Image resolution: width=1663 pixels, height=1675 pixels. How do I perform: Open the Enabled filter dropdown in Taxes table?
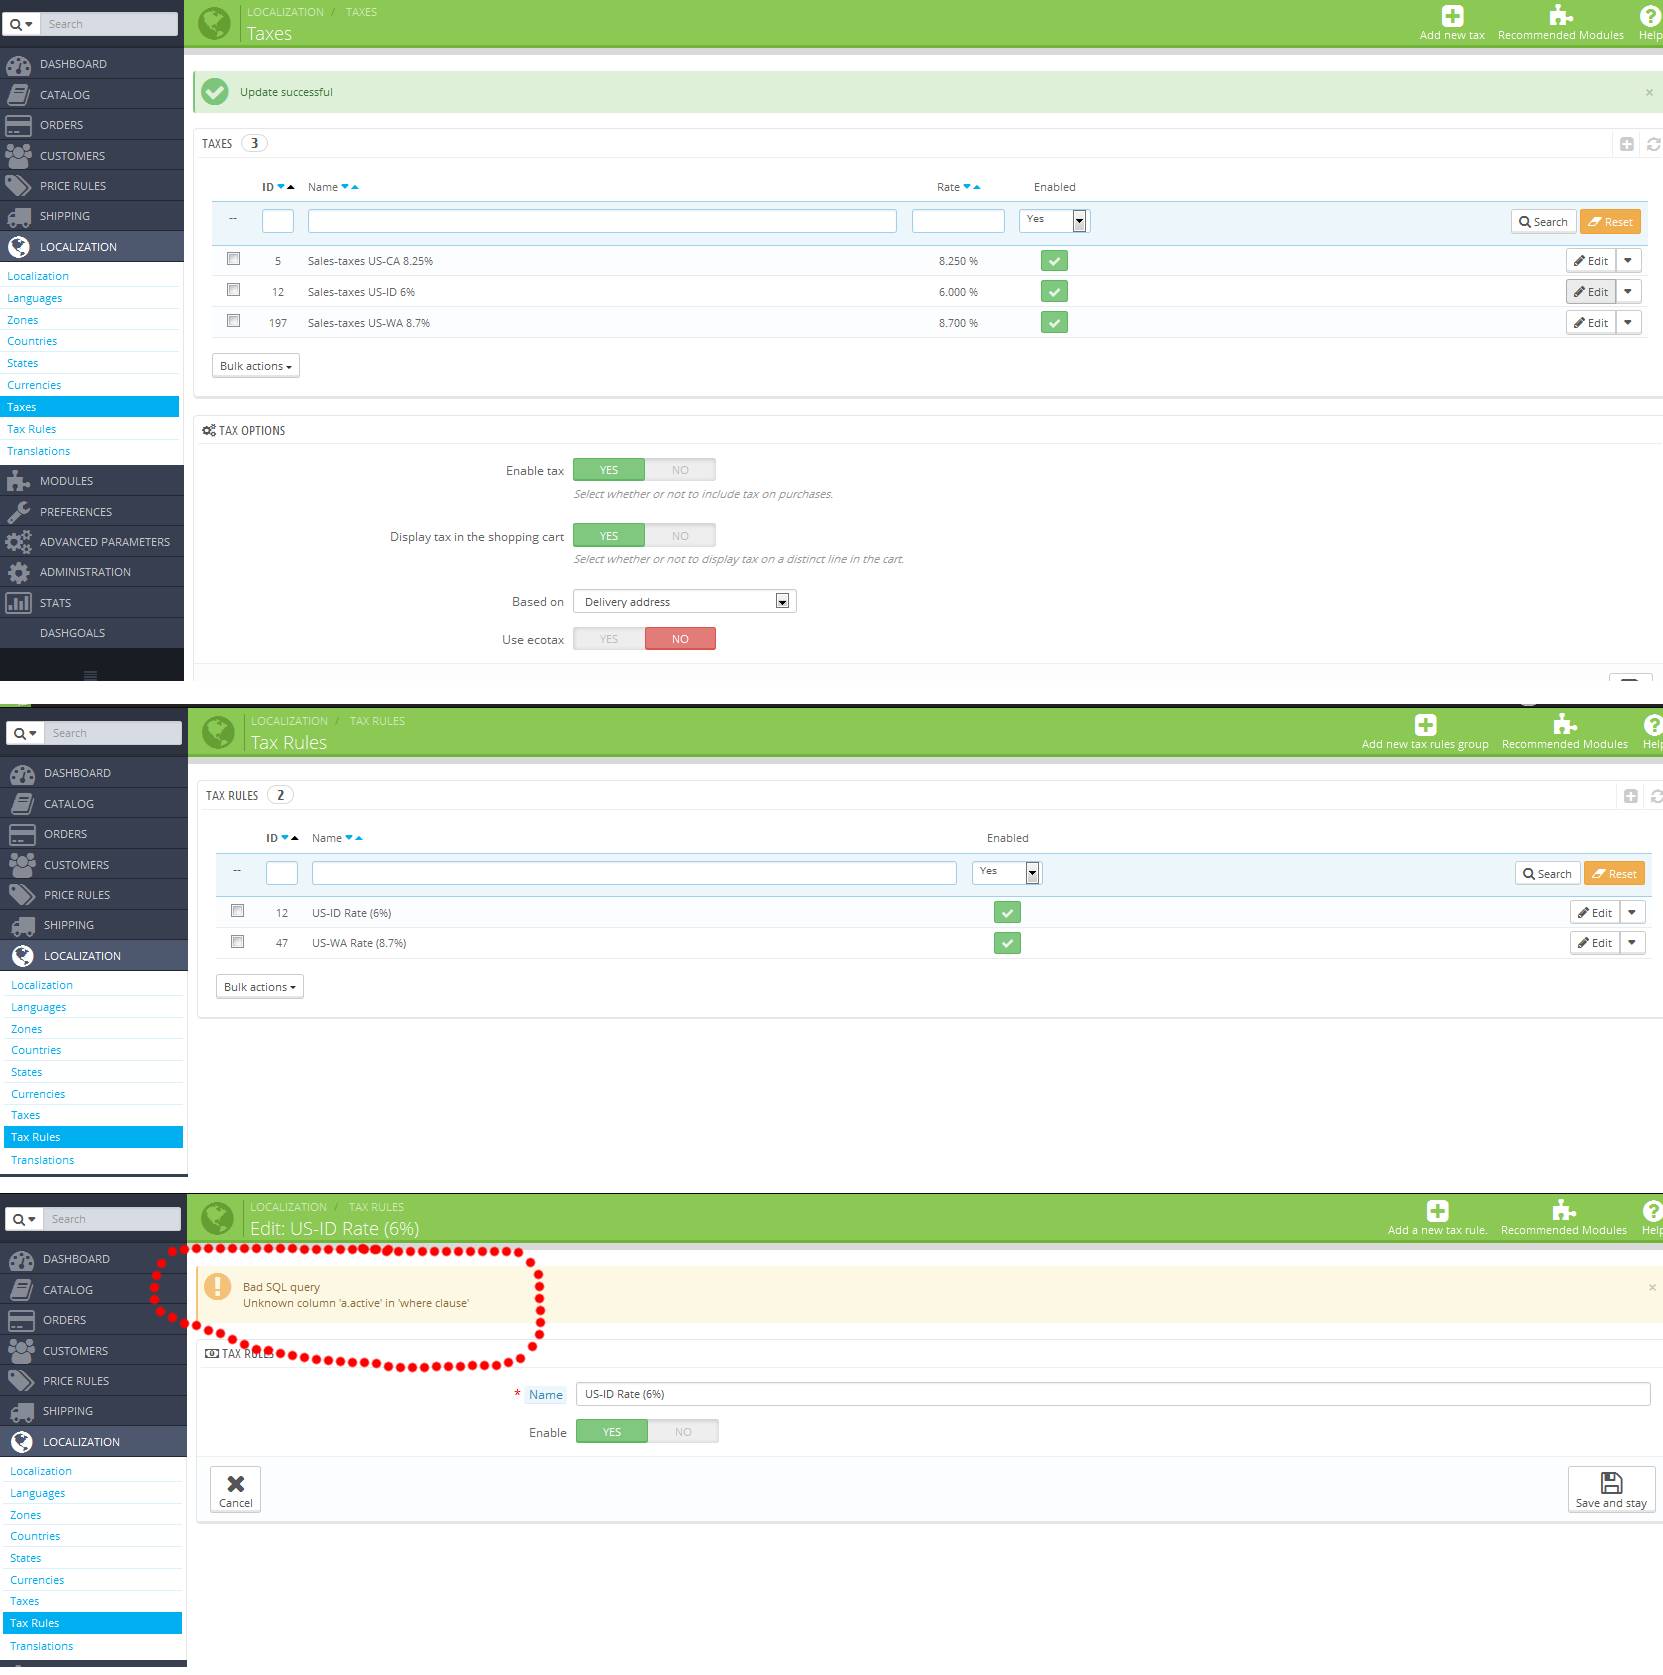[x=1054, y=220]
